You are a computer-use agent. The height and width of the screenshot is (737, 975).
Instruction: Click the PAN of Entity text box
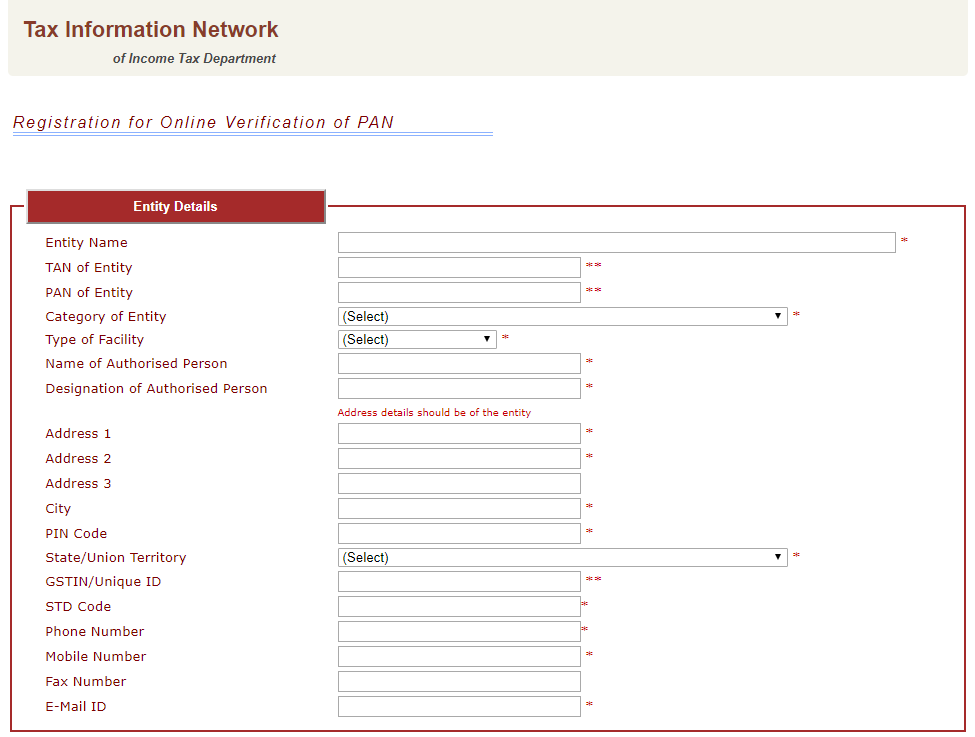(459, 292)
